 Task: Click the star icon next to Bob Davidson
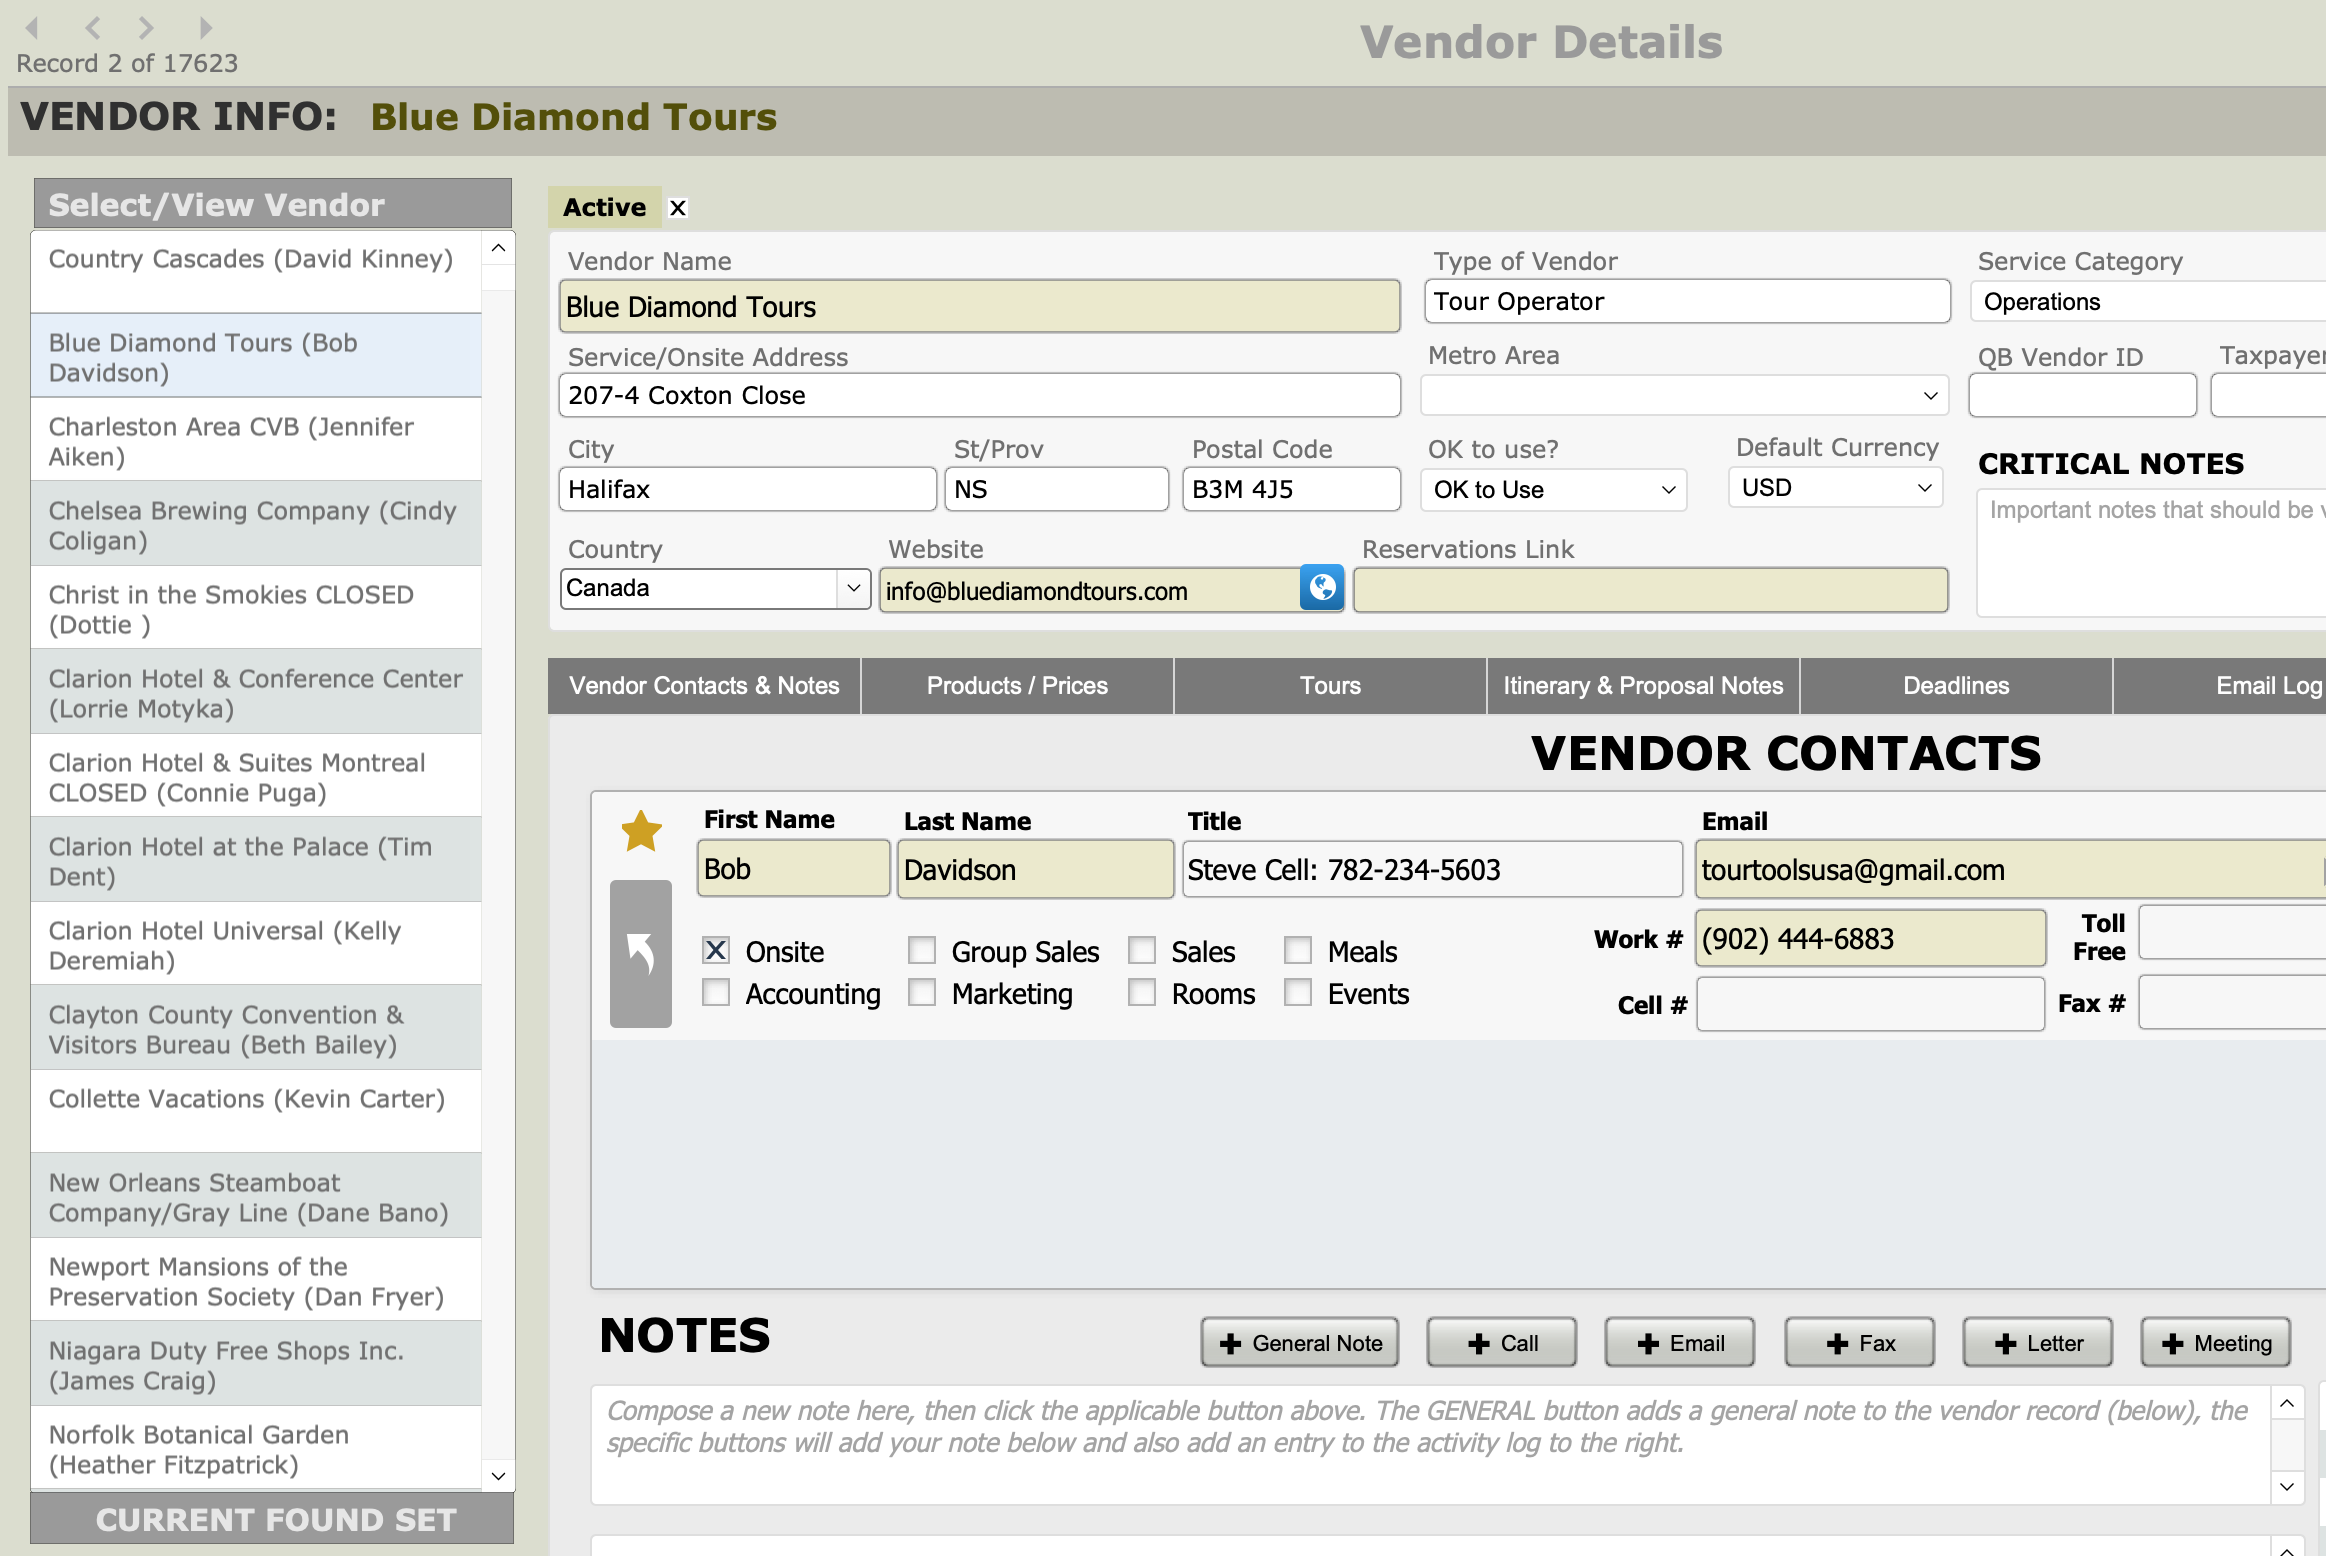click(640, 830)
